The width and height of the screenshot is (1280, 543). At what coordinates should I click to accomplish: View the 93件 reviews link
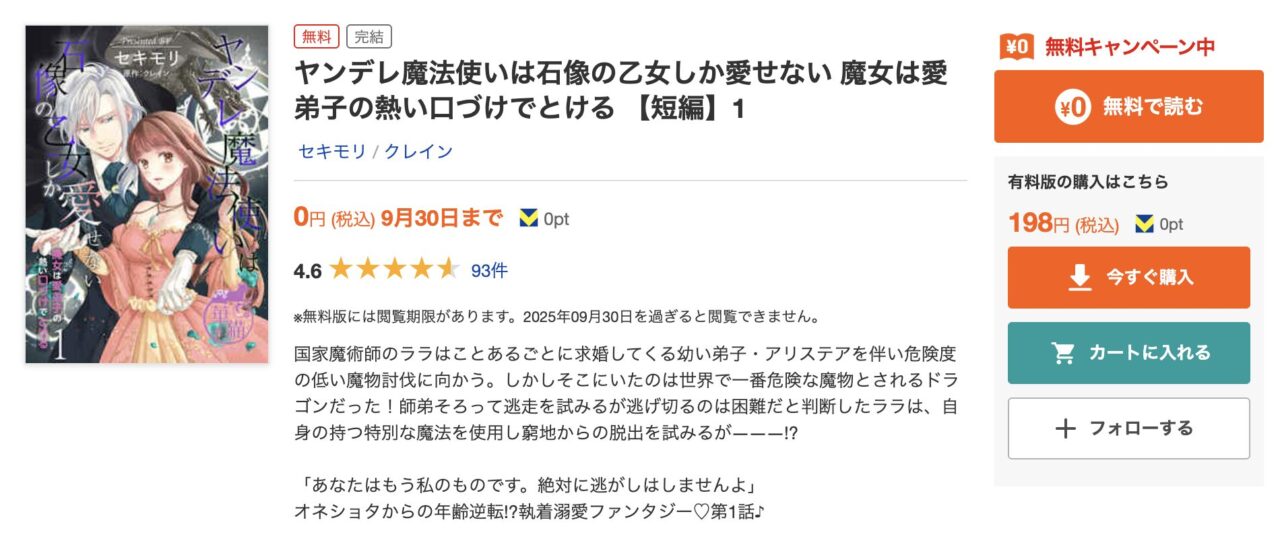click(x=490, y=270)
